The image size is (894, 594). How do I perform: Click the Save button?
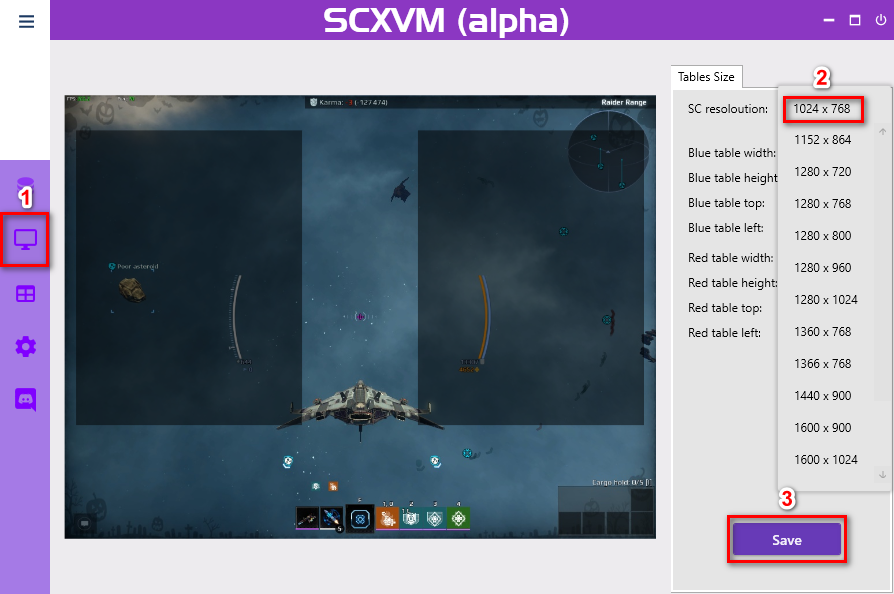tap(787, 540)
